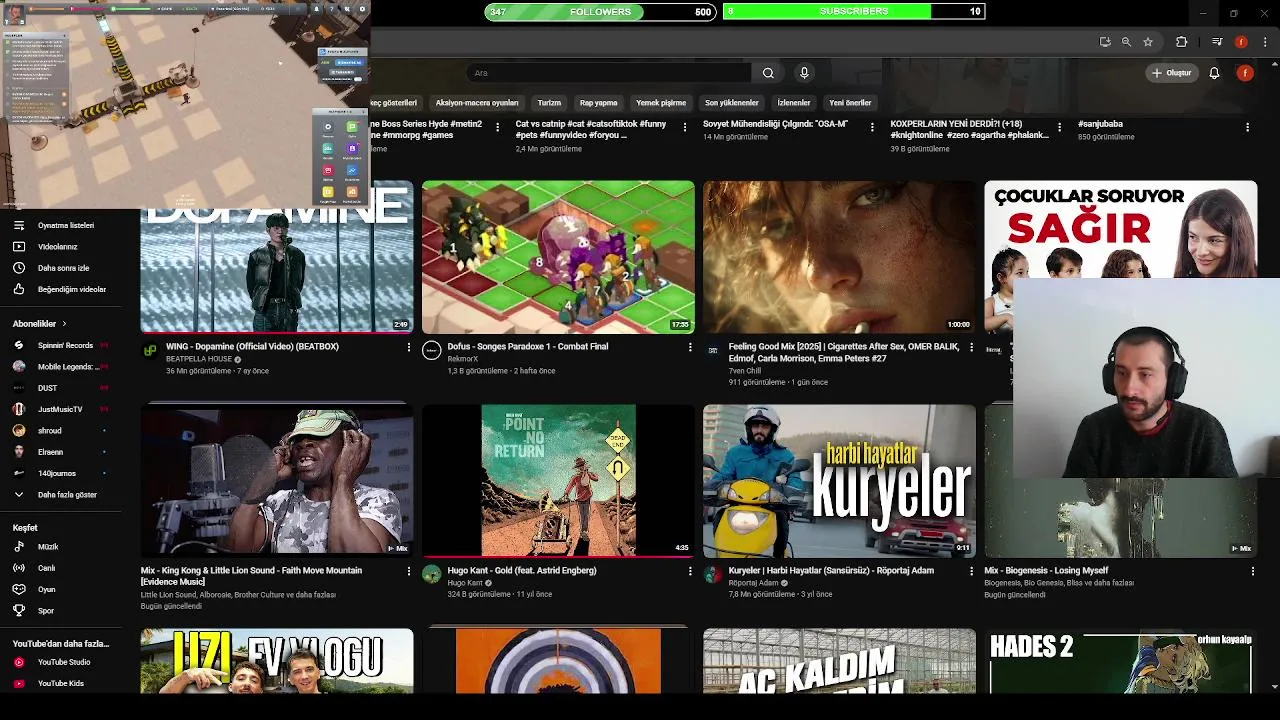The width and height of the screenshot is (1280, 720).
Task: Click the search magnifier button
Action: coord(768,73)
